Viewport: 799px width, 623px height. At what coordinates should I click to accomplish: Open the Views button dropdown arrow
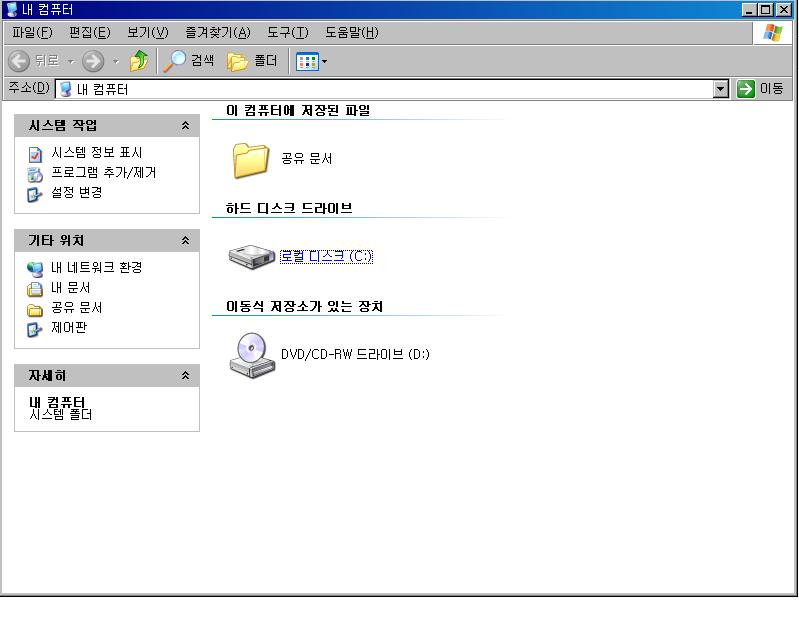pos(324,62)
